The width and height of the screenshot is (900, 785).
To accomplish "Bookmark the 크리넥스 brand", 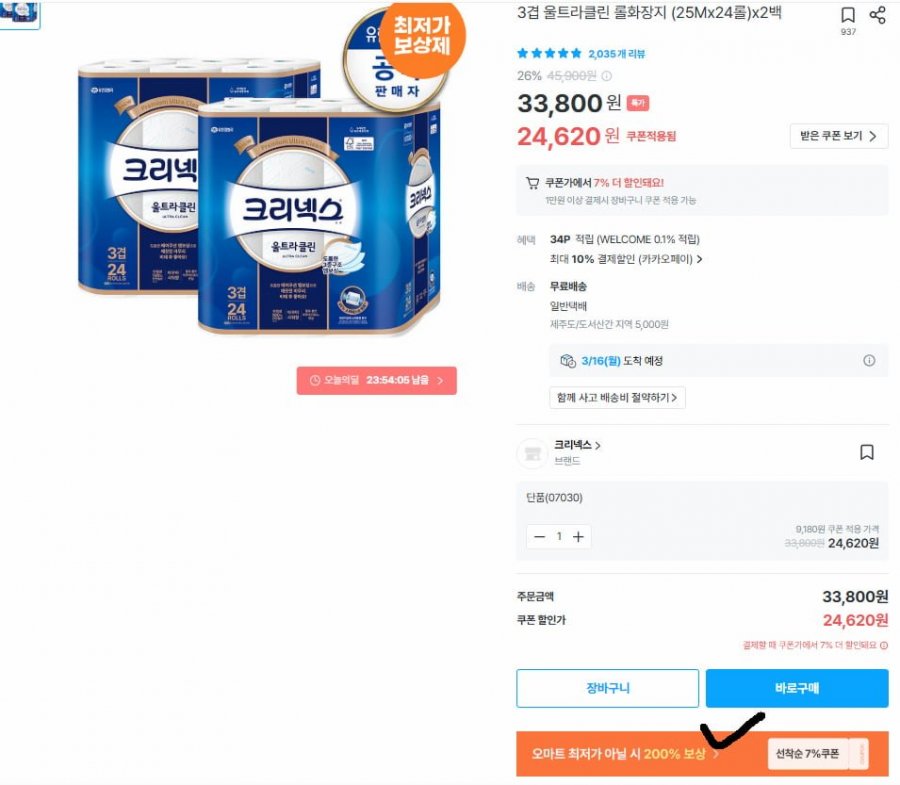I will 867,452.
